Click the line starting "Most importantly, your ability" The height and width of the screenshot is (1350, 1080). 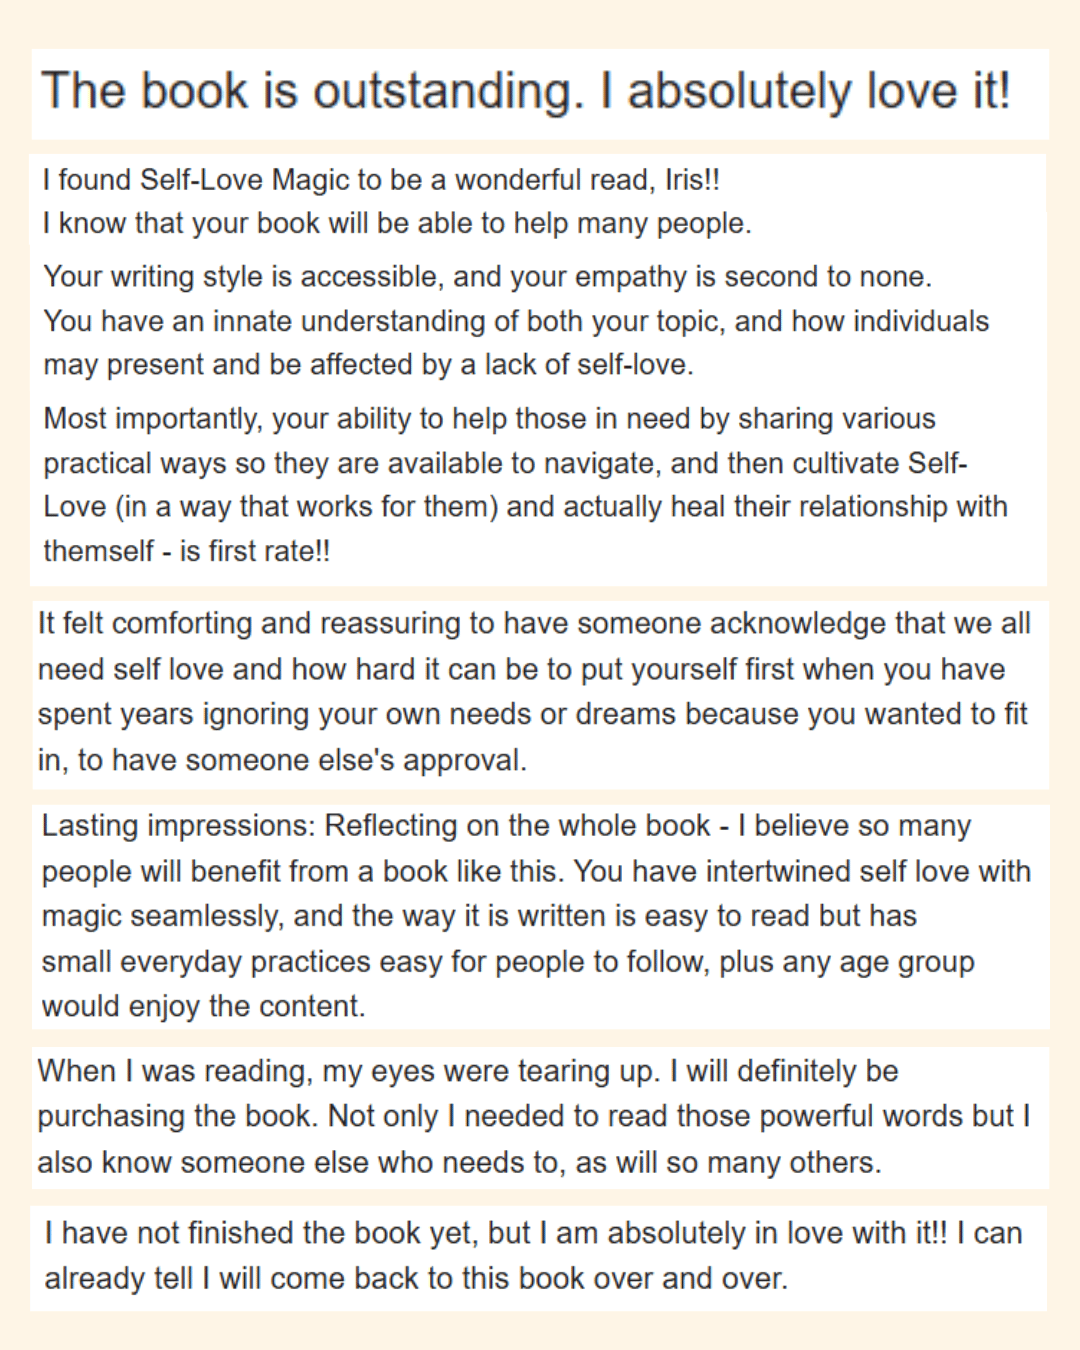pyautogui.click(x=489, y=418)
